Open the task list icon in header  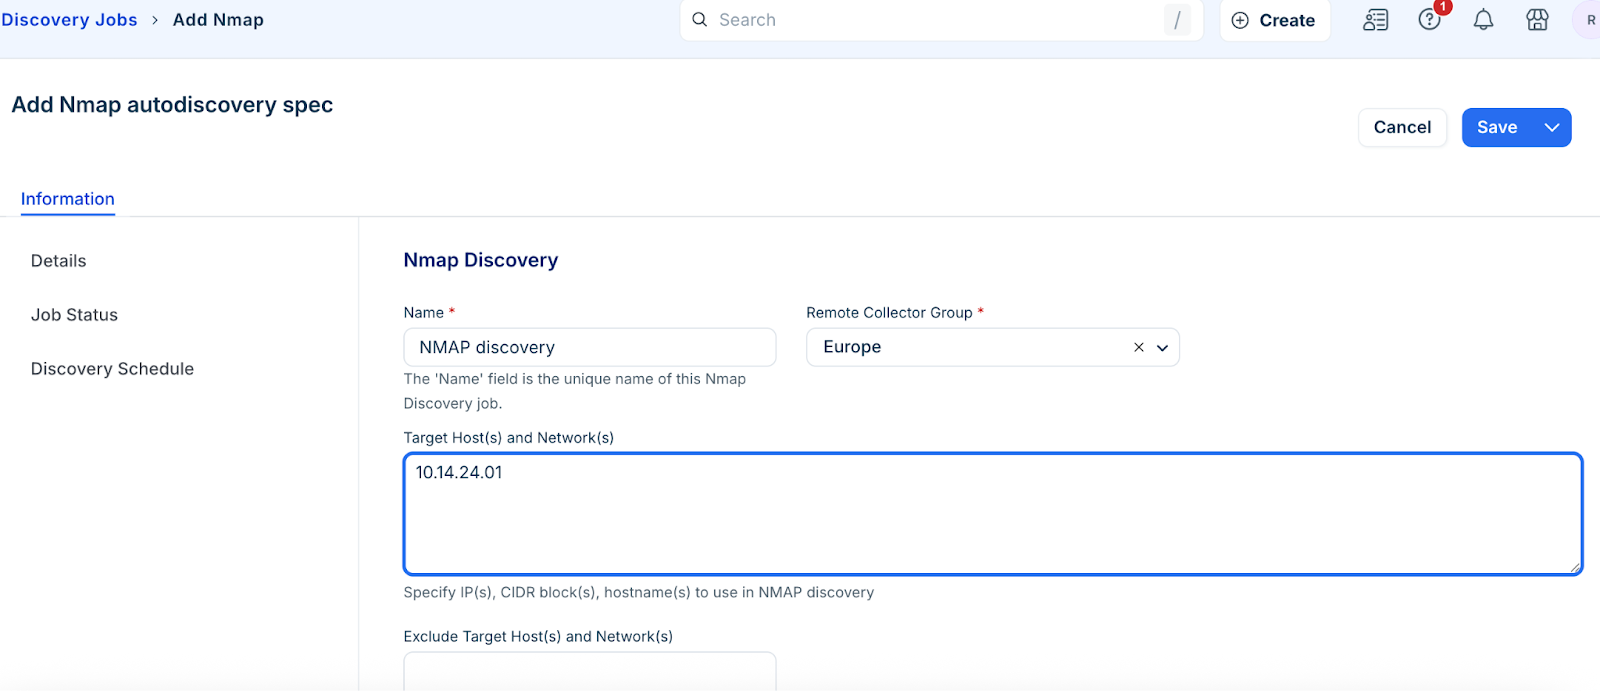tap(1376, 20)
